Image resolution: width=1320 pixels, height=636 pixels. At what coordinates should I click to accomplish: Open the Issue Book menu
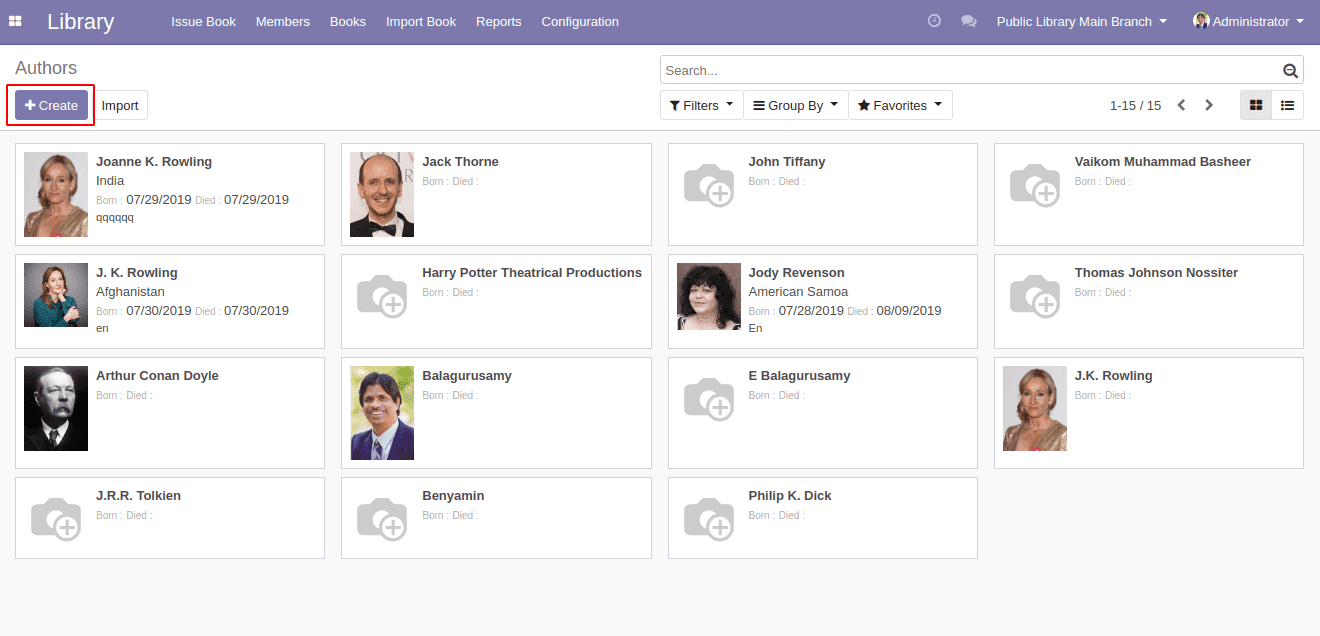click(x=203, y=21)
